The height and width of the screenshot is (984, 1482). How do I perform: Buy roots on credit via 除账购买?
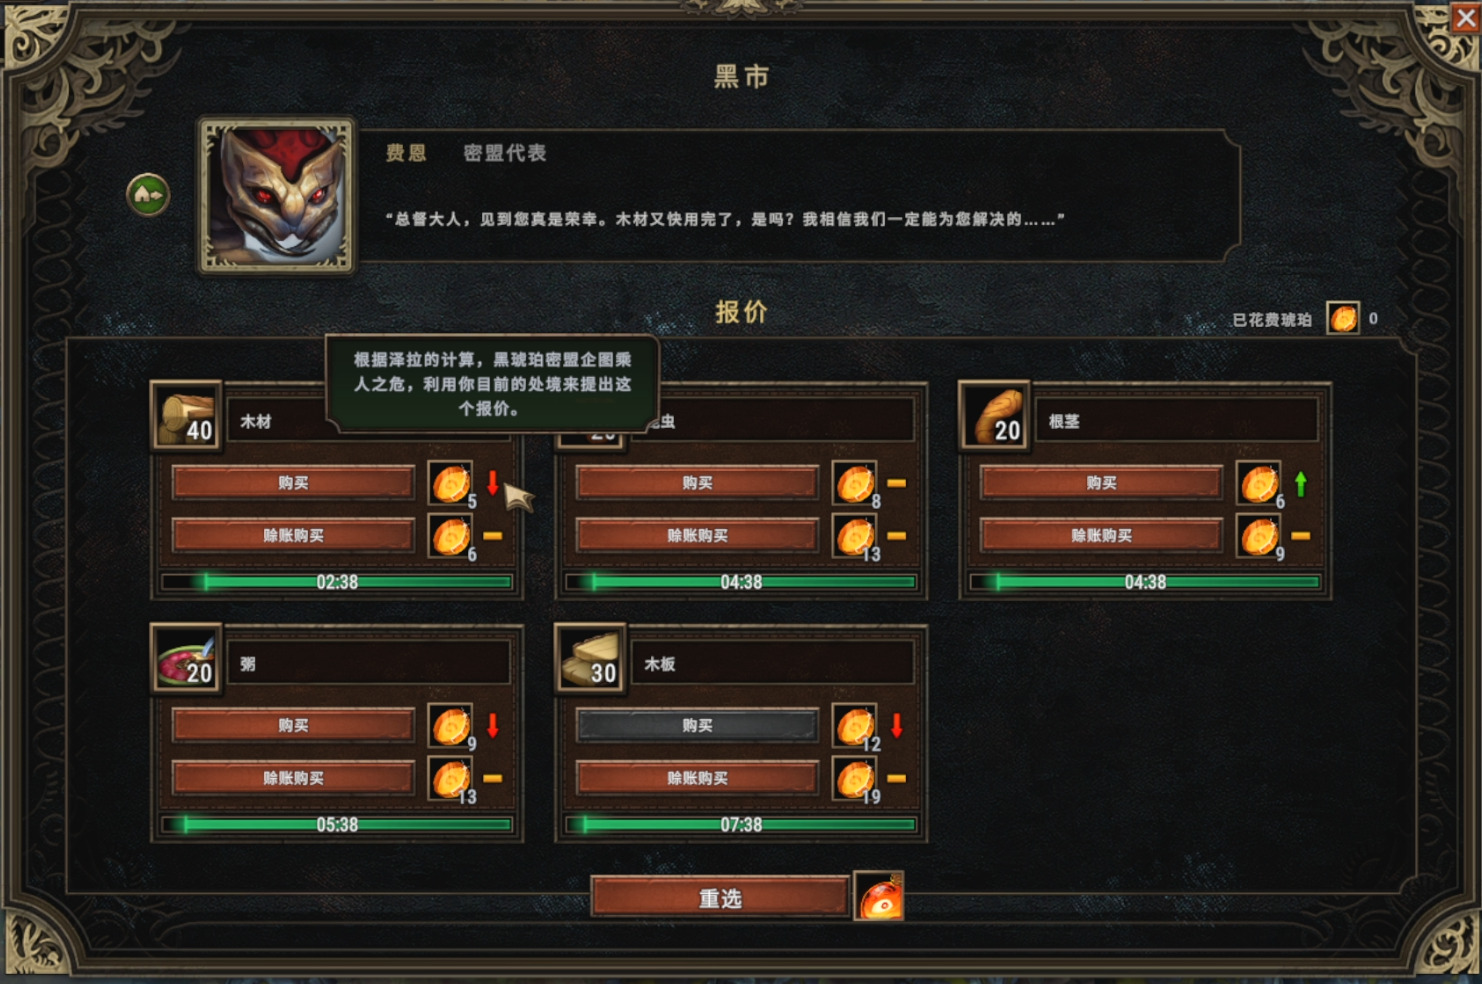(1101, 536)
